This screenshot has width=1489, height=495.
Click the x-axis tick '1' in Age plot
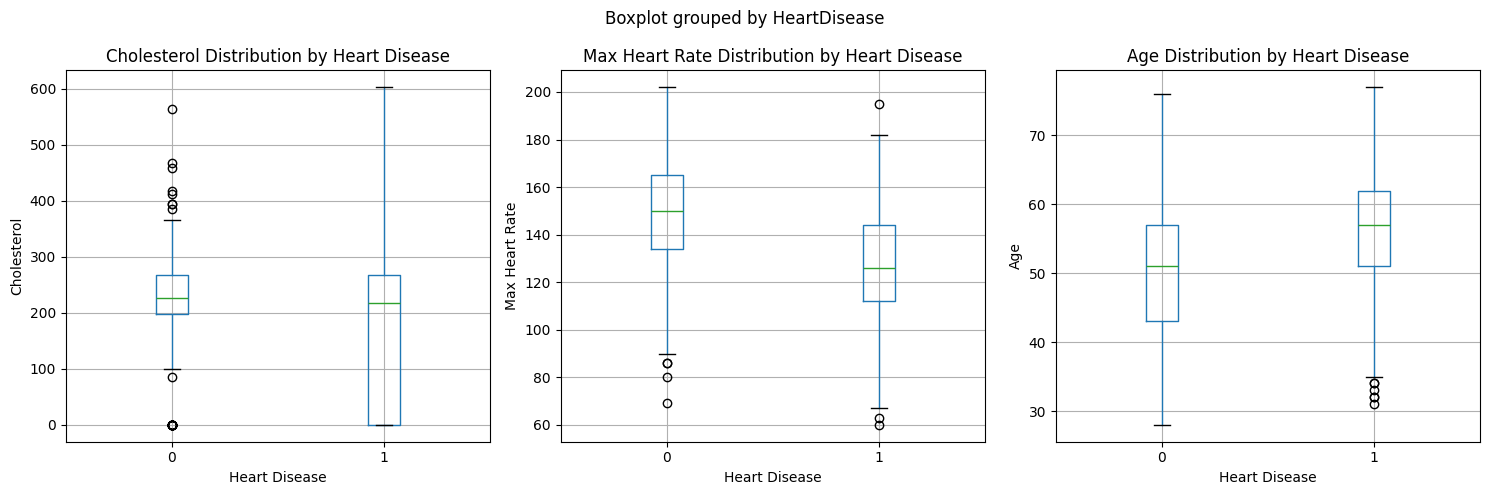pyautogui.click(x=1374, y=457)
